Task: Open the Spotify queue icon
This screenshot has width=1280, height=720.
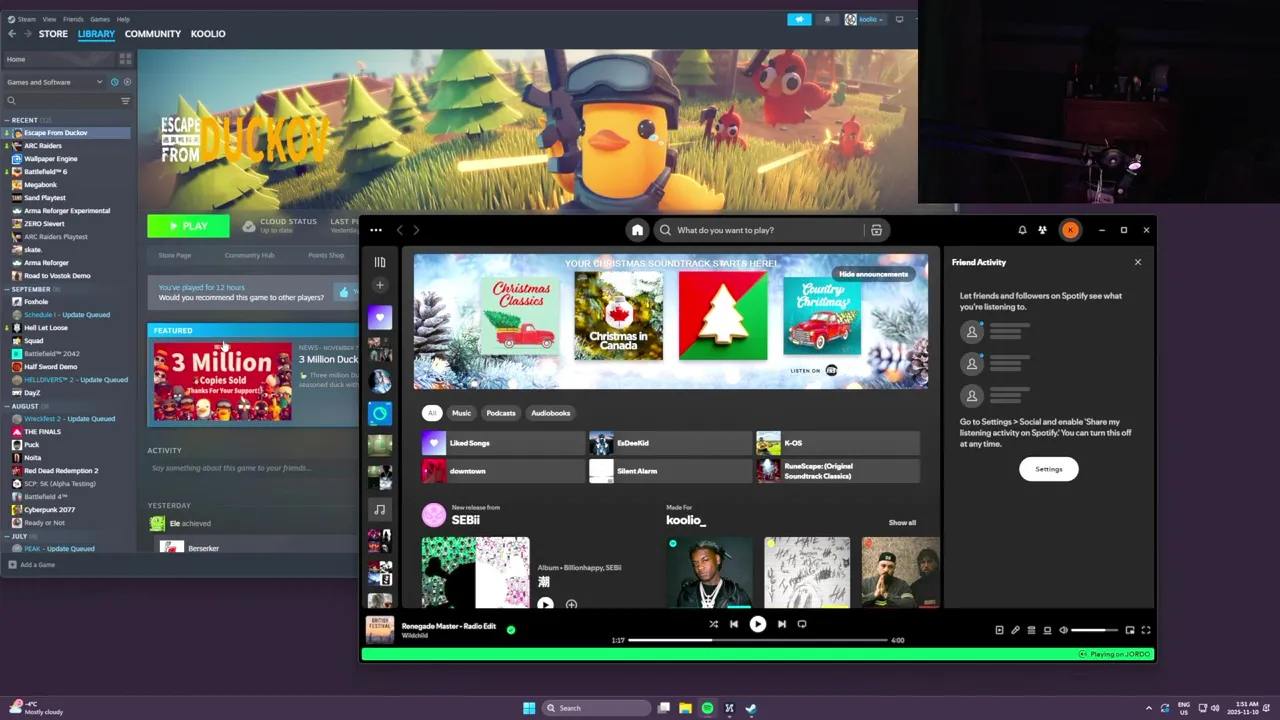Action: pyautogui.click(x=1031, y=630)
